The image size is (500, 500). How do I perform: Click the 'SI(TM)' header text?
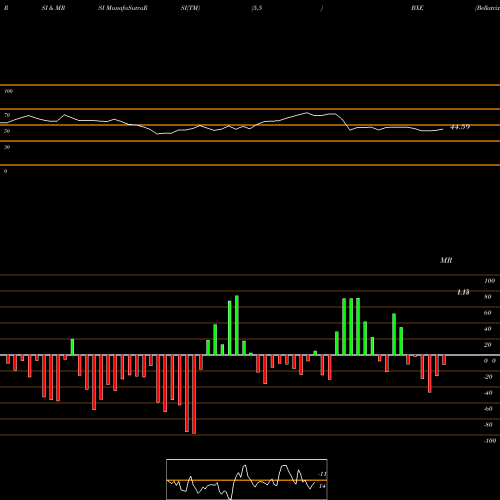point(190,8)
